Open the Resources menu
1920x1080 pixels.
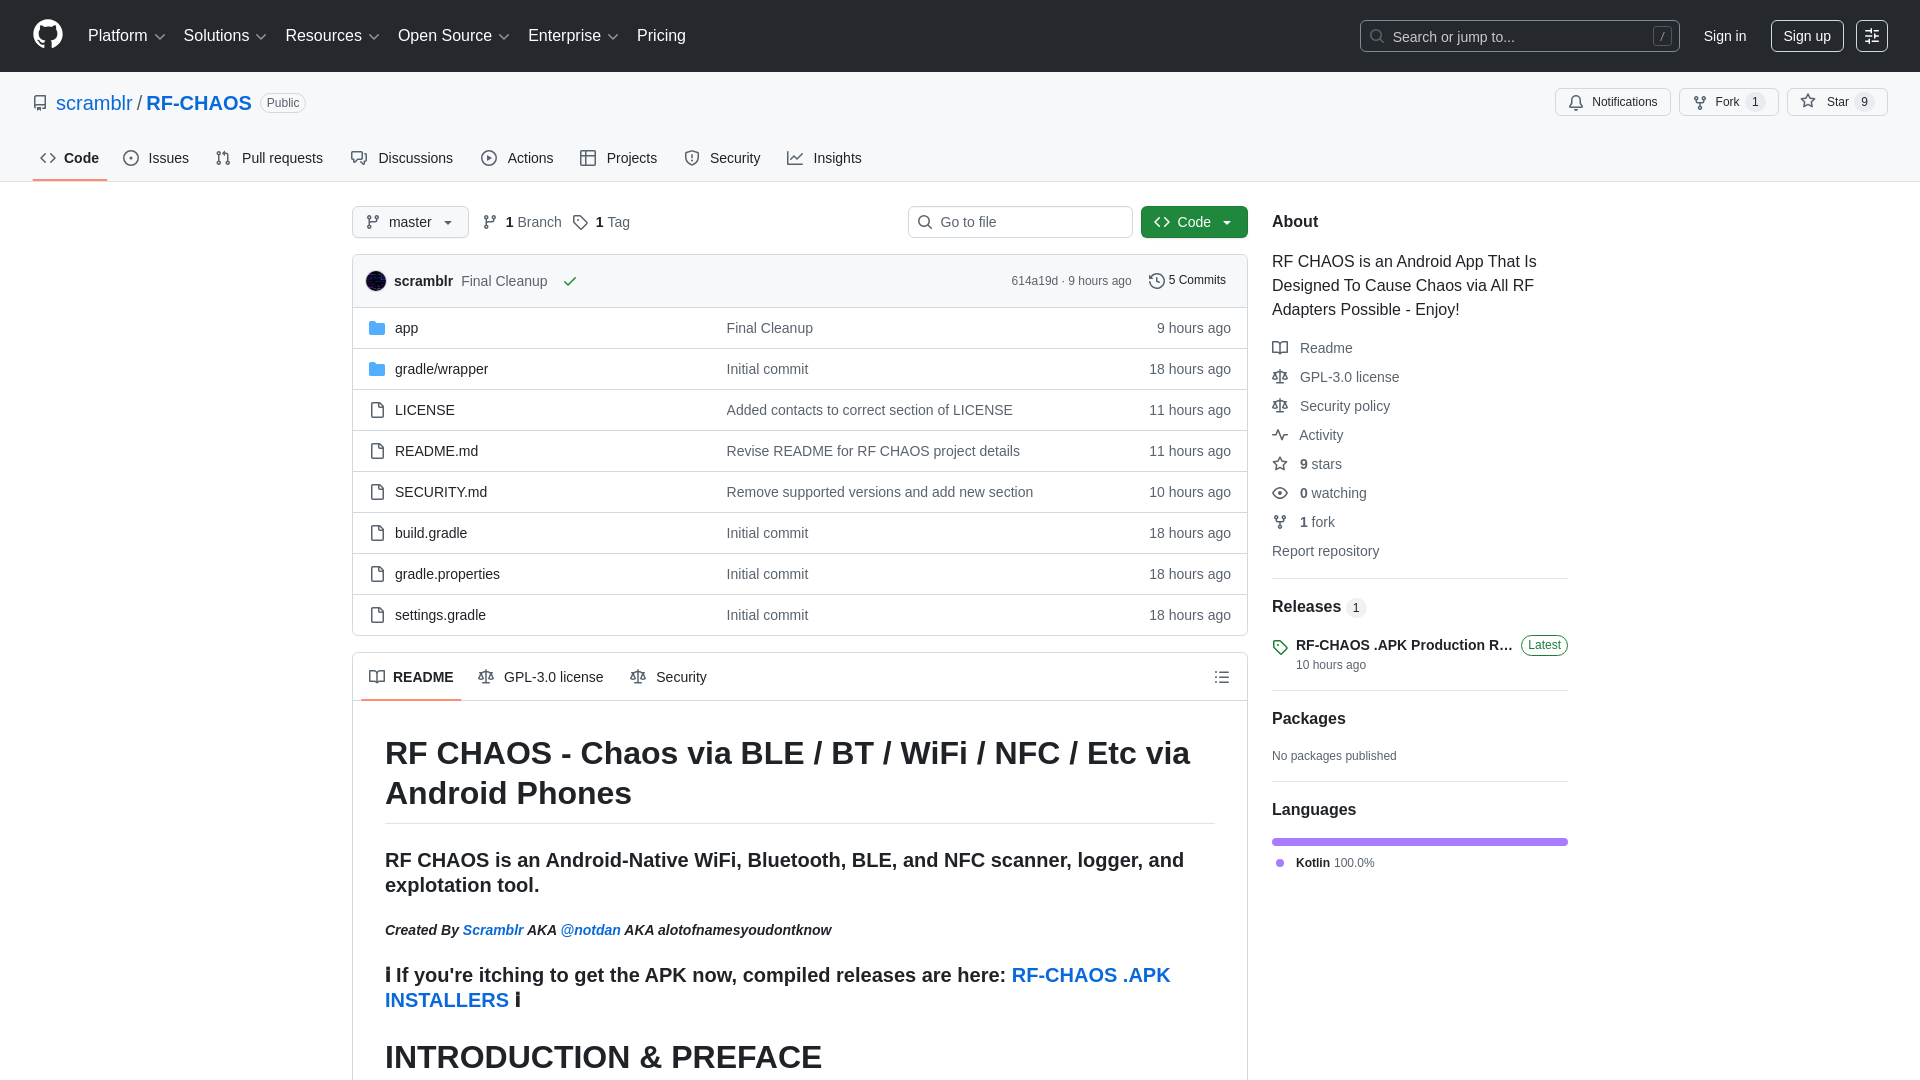(331, 36)
